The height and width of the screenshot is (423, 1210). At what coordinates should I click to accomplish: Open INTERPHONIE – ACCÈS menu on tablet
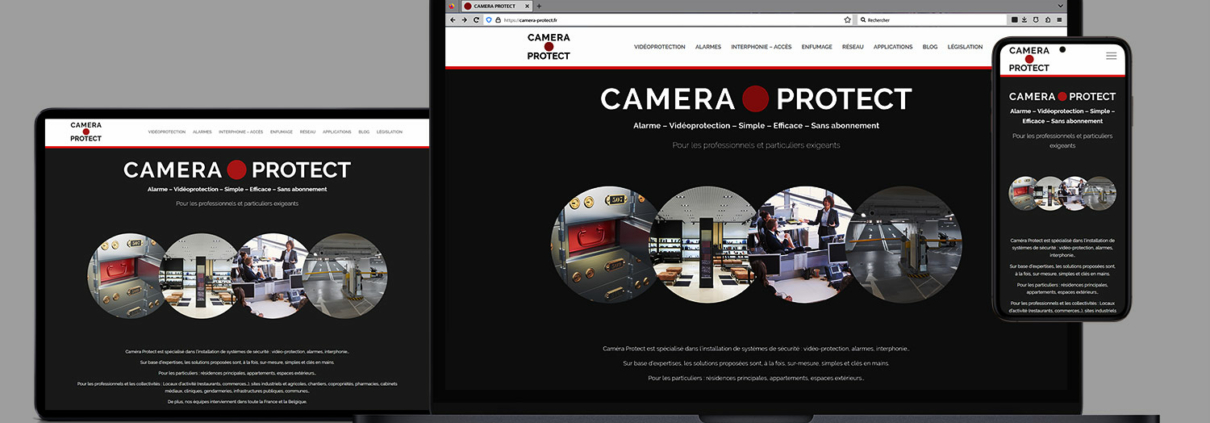pos(241,132)
